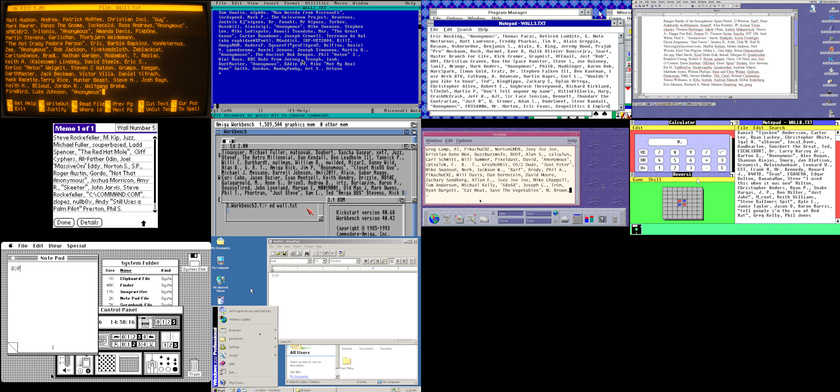840x392 pixels.
Task: Click the C clear key on the Windows 1.0 Calculator
Action: pos(722,168)
